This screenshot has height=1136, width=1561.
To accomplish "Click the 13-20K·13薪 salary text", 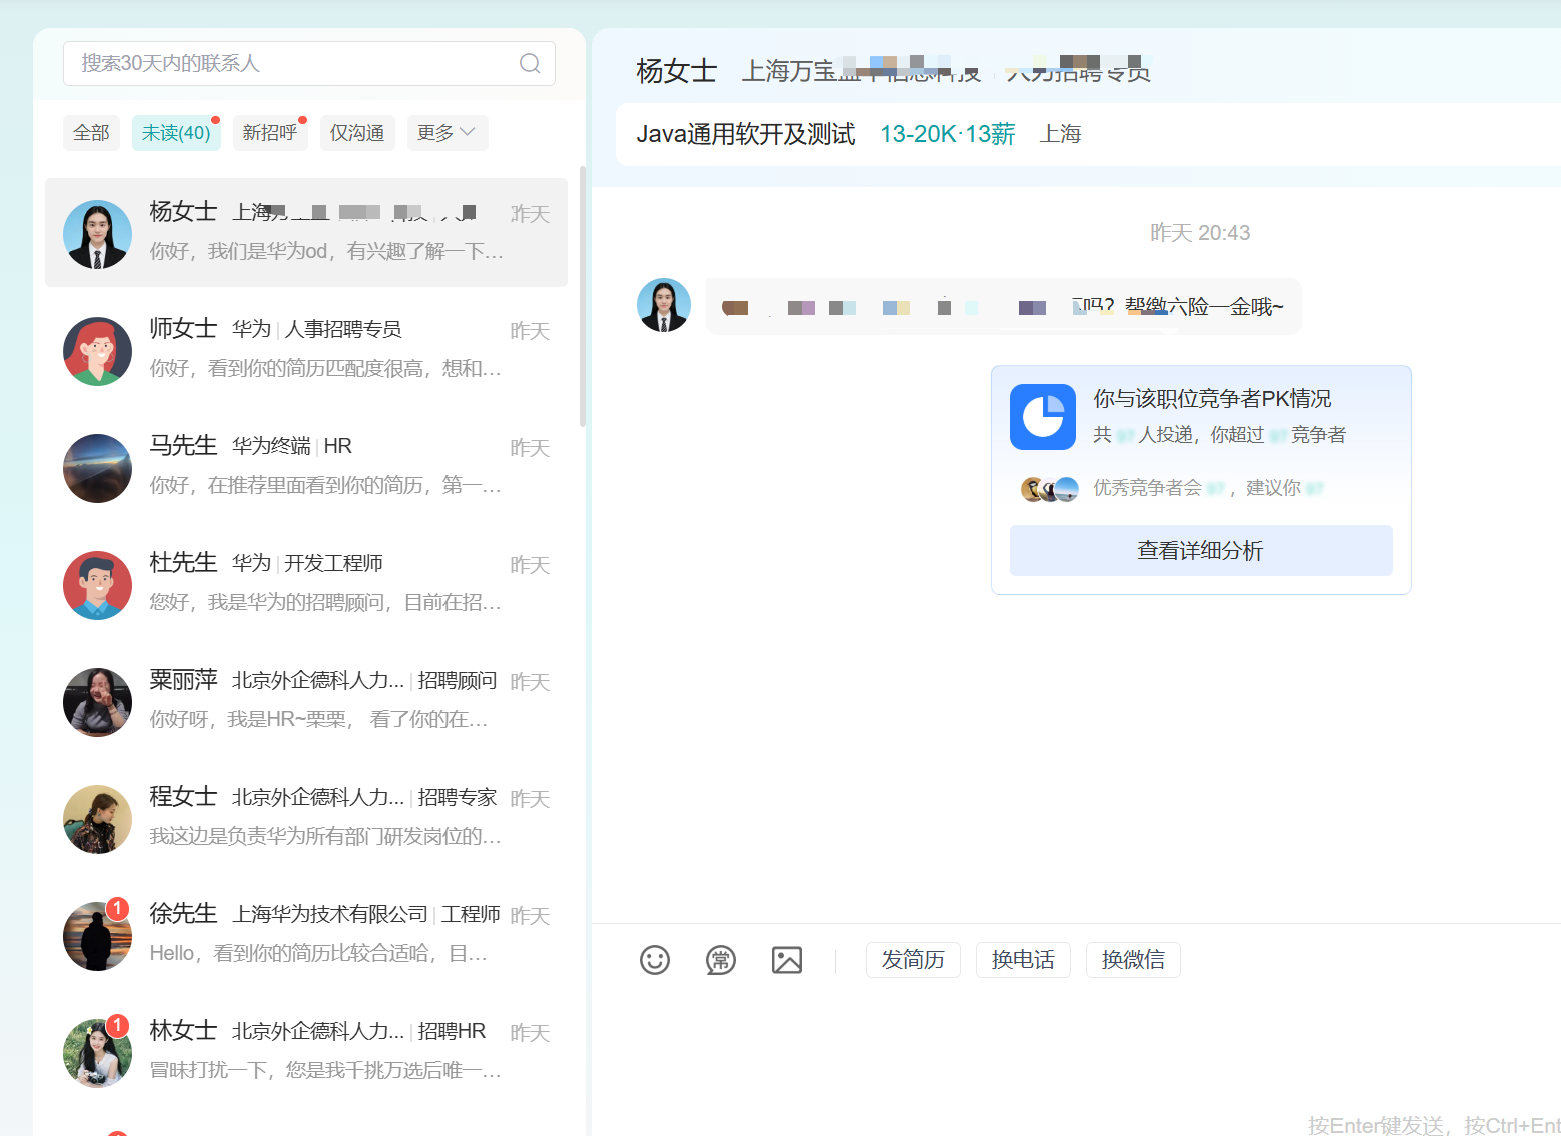I will [948, 134].
